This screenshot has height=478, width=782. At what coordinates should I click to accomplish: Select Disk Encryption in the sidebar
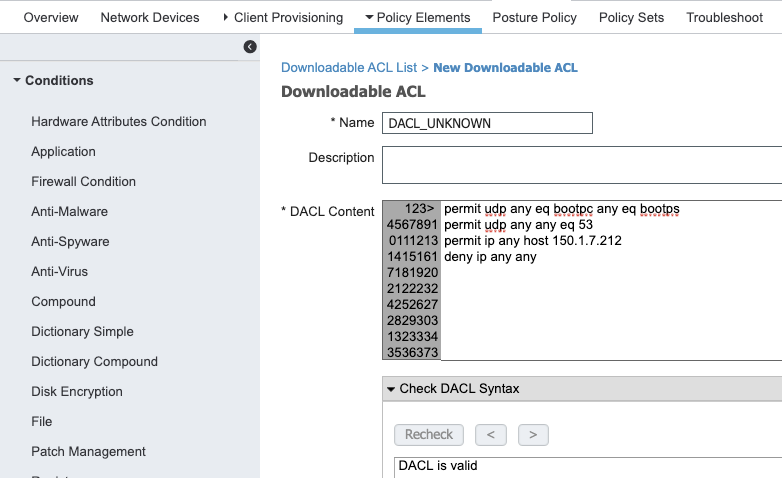pyautogui.click(x=77, y=392)
